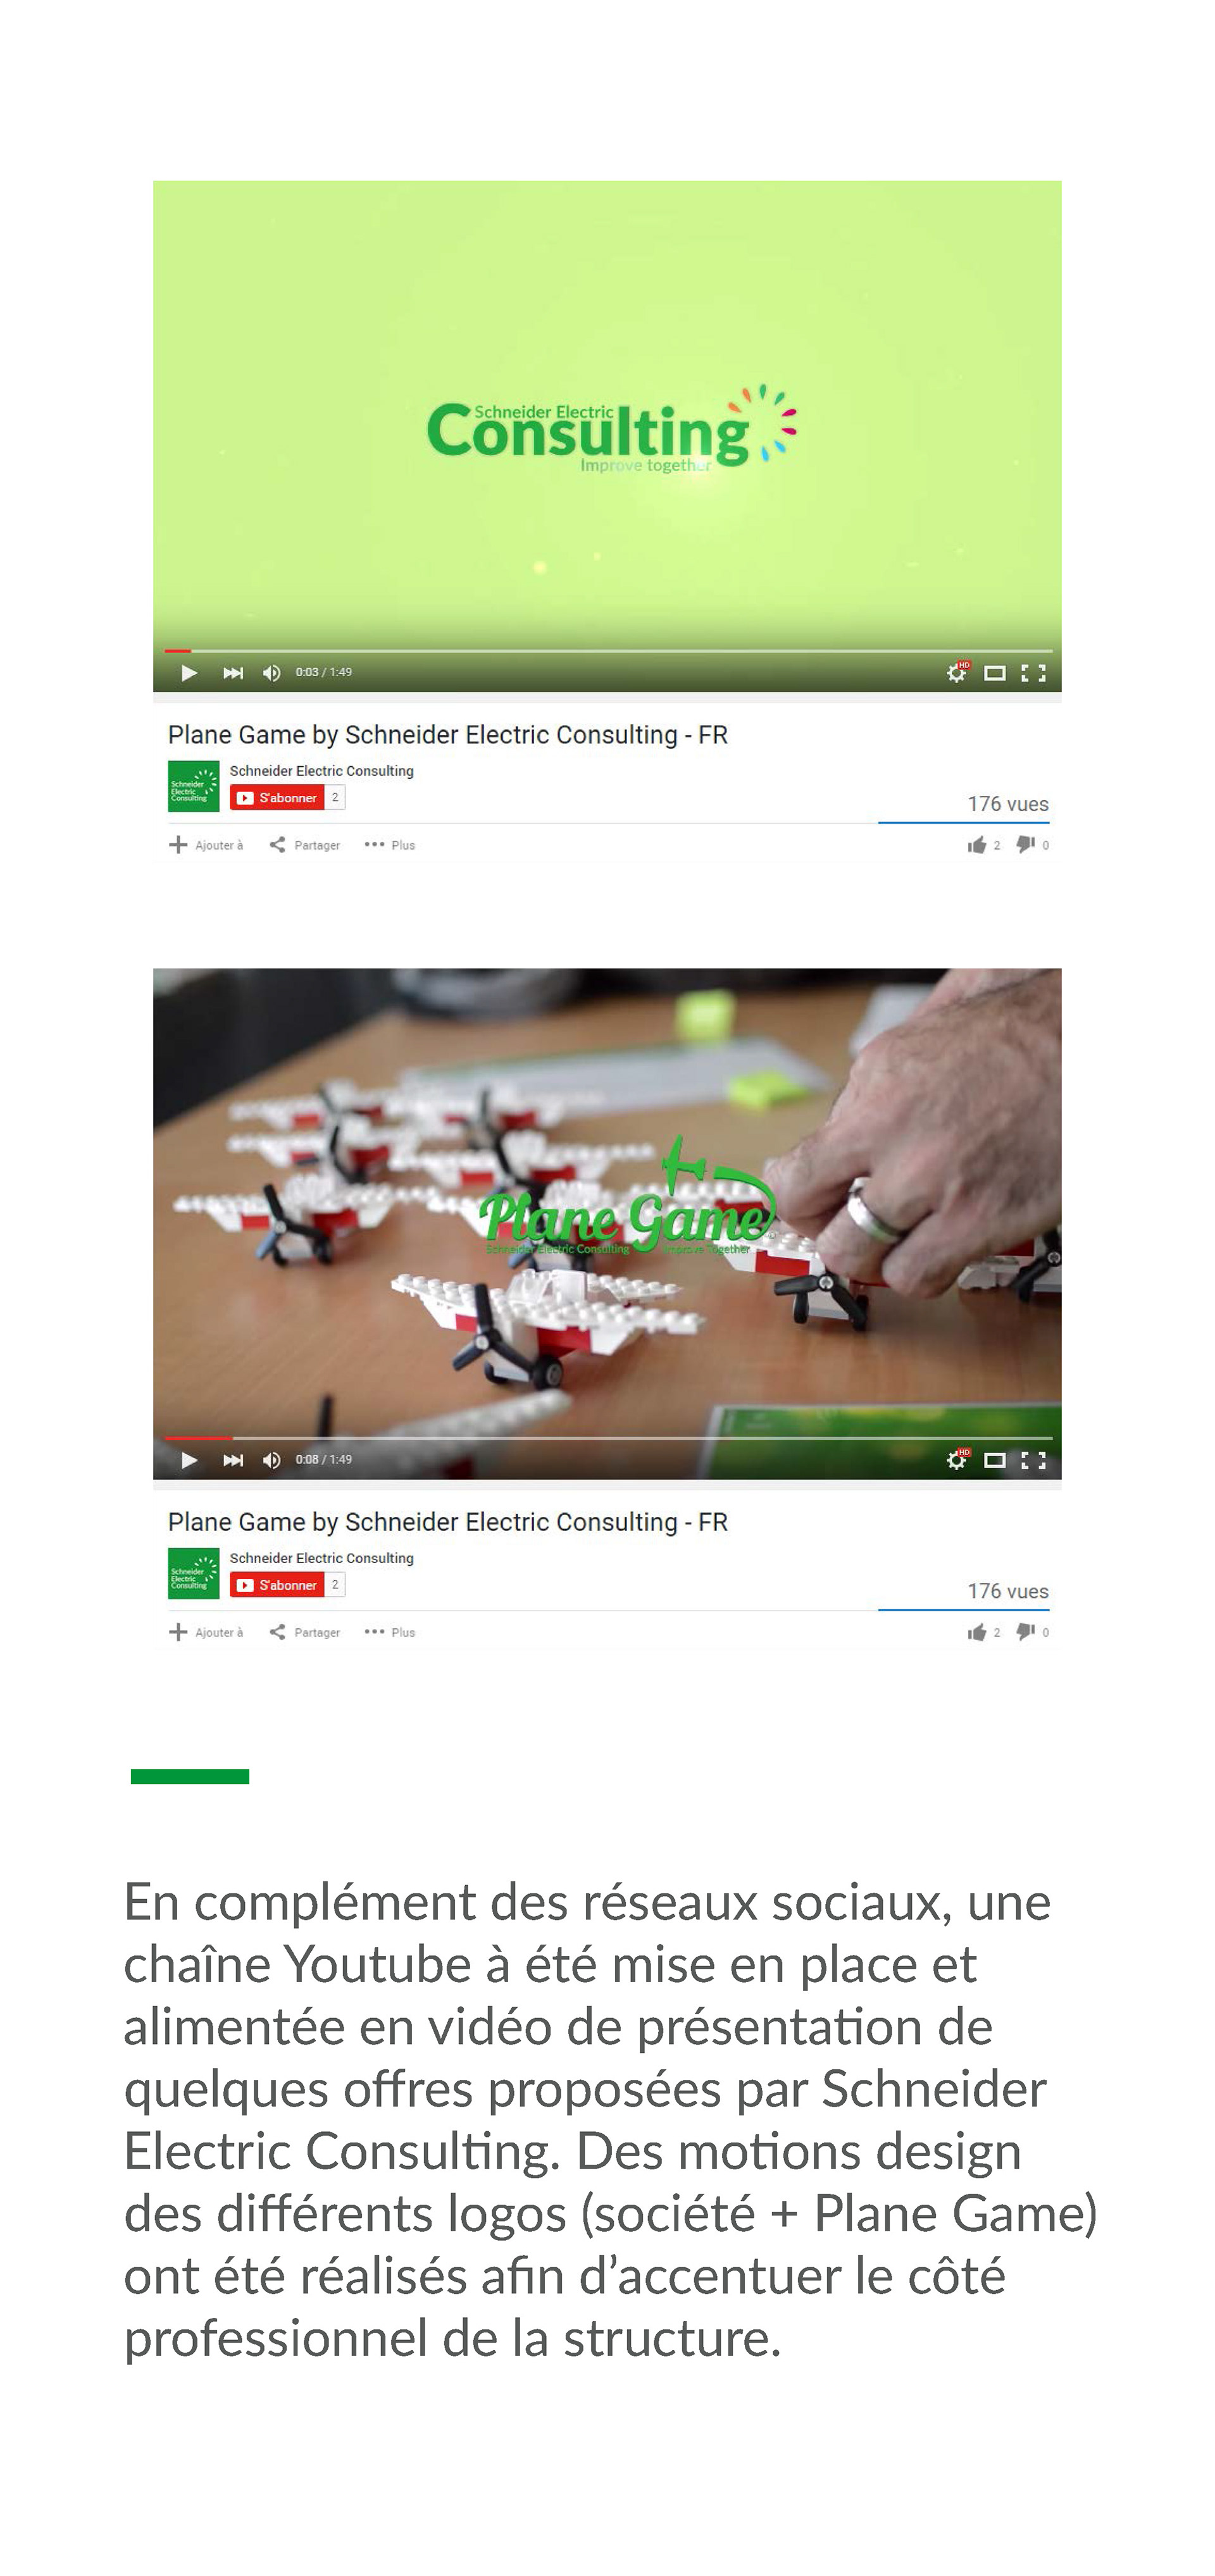Click the upper S'abonner subscribe button
Image resolution: width=1215 pixels, height=2576 pixels.
coord(277,798)
